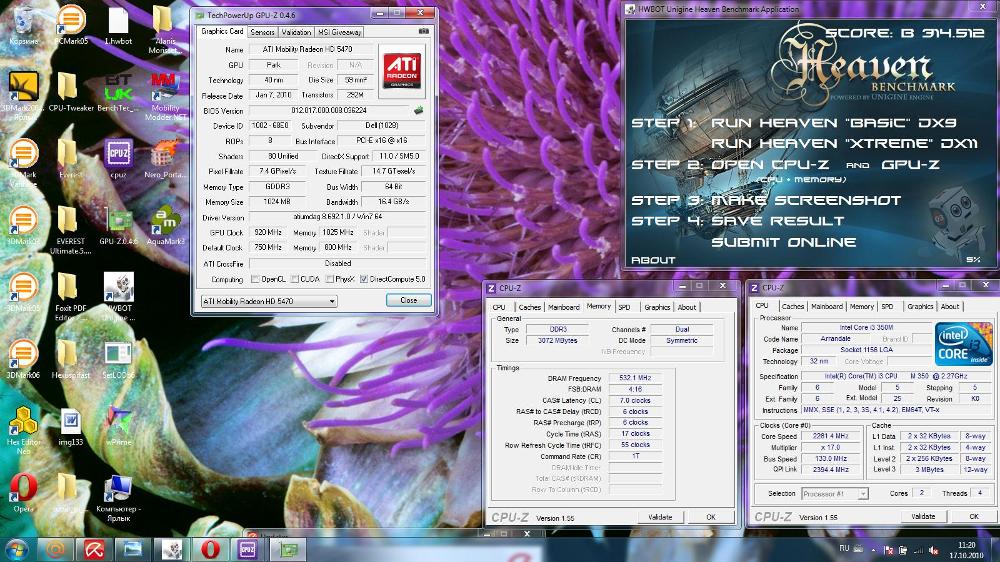Viewport: 1000px width, 562px height.
Task: Click ABOUT in Heaven benchmark window
Action: [x=653, y=260]
